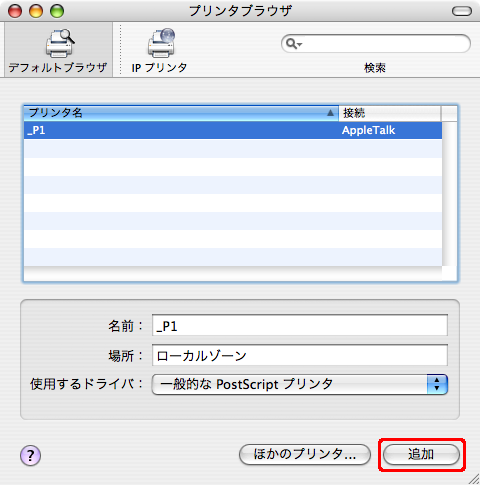Expand the search field options arrow

pyautogui.click(x=299, y=44)
